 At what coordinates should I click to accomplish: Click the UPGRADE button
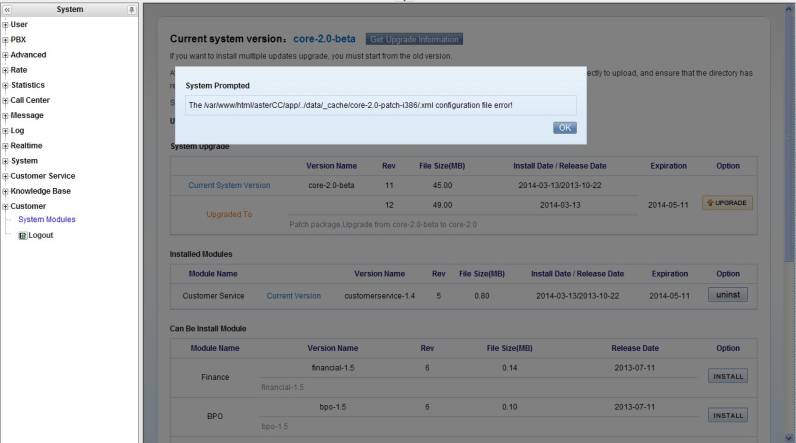click(727, 203)
